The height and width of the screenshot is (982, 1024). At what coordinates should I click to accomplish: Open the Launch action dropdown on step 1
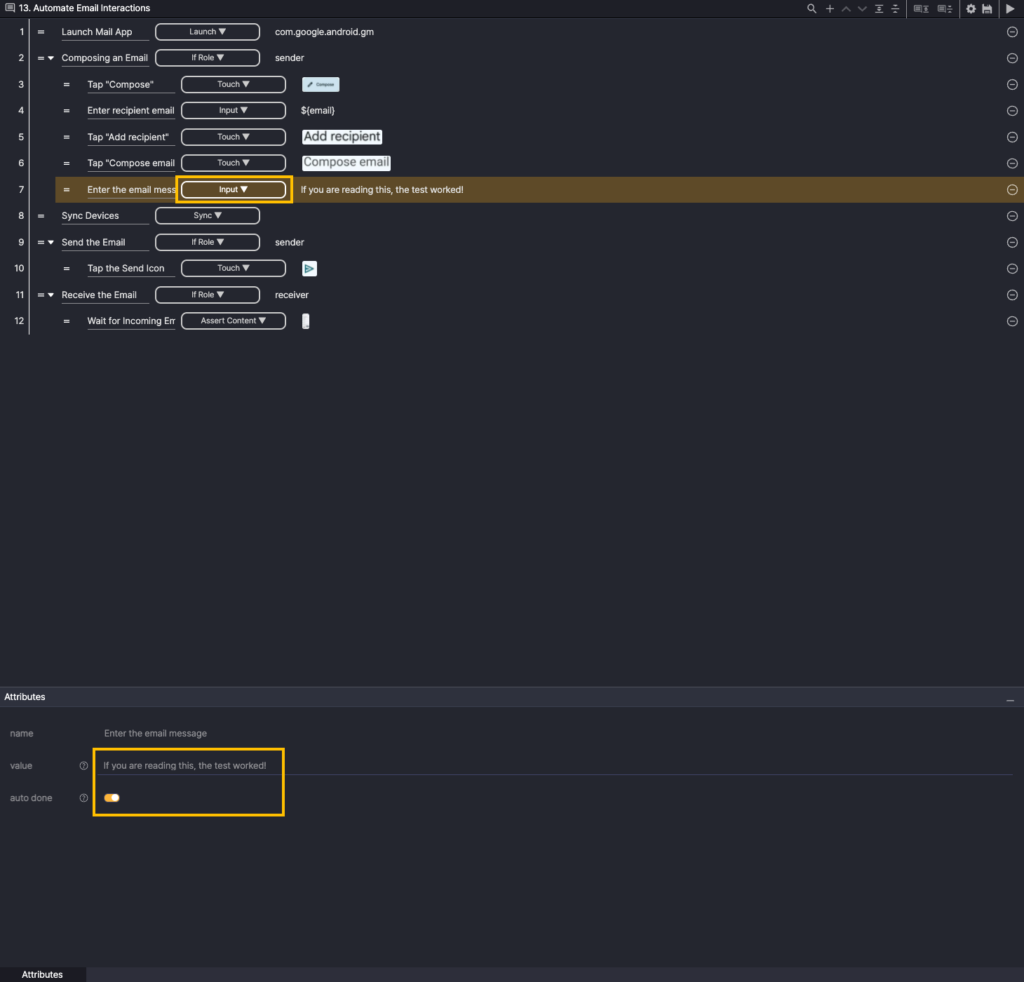[x=207, y=32]
